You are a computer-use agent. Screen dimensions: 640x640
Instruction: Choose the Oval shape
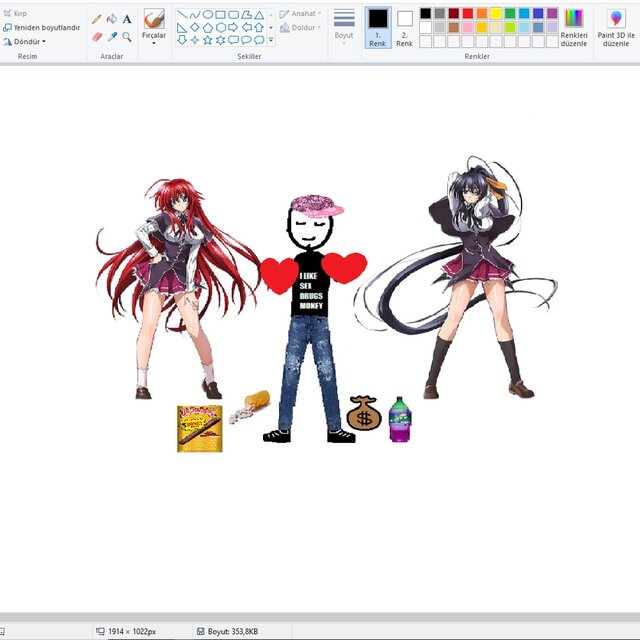click(208, 15)
